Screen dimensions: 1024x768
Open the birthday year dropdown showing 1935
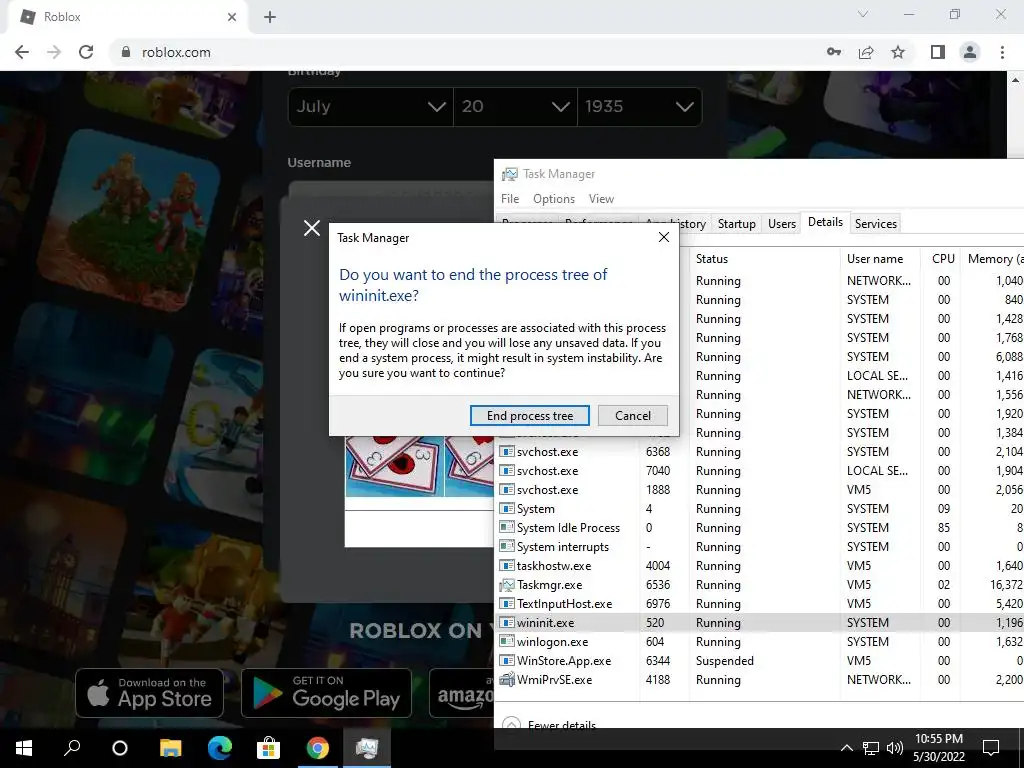639,106
